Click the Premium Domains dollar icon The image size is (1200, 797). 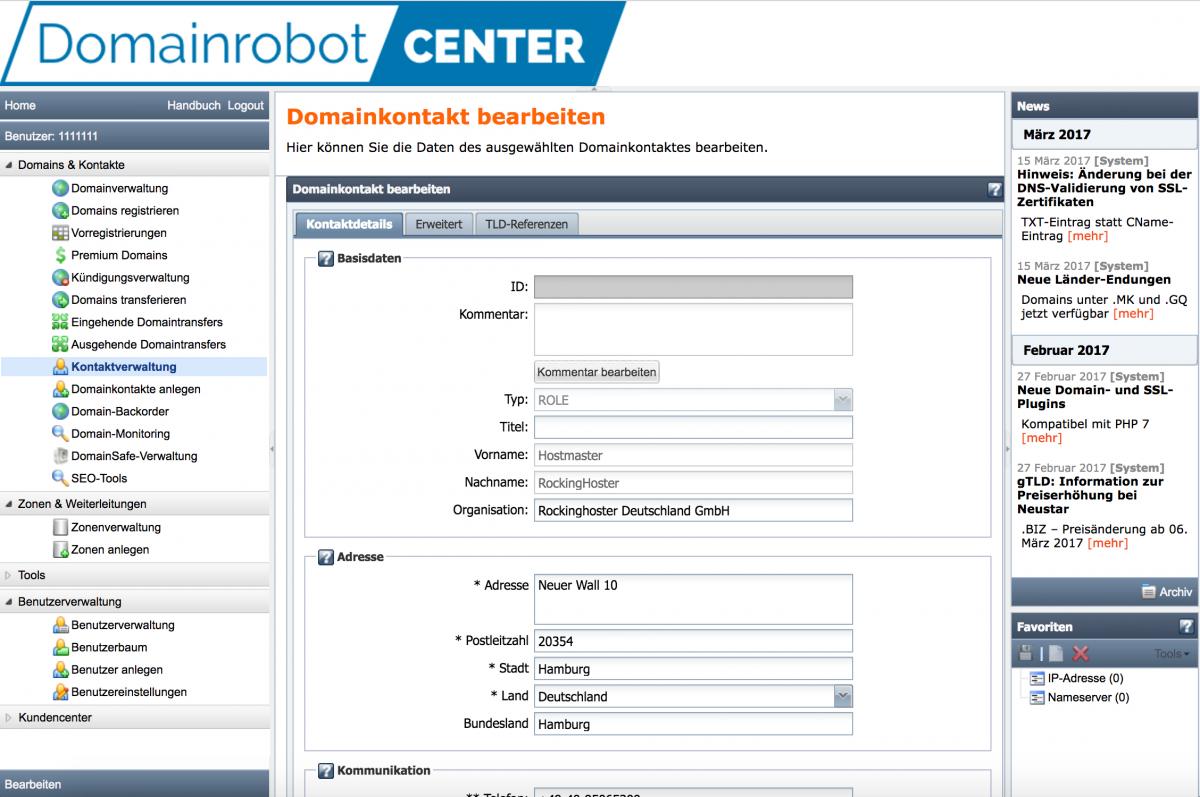click(60, 255)
